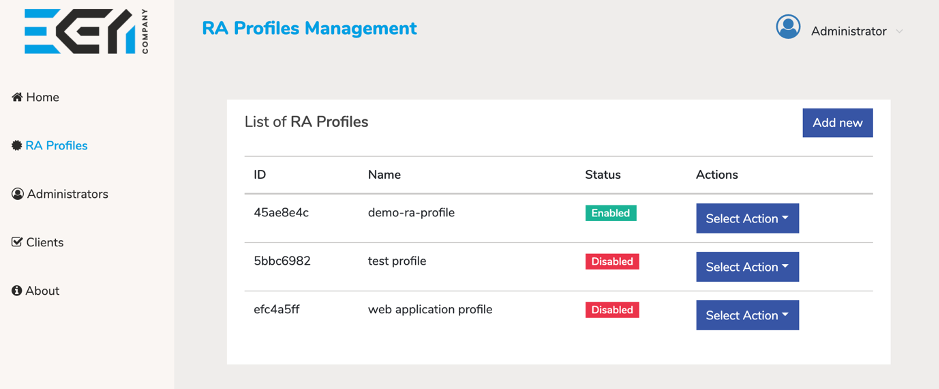Screen dimensions: 939x389
Task: Click the Actions column header
Action: pyautogui.click(x=717, y=175)
